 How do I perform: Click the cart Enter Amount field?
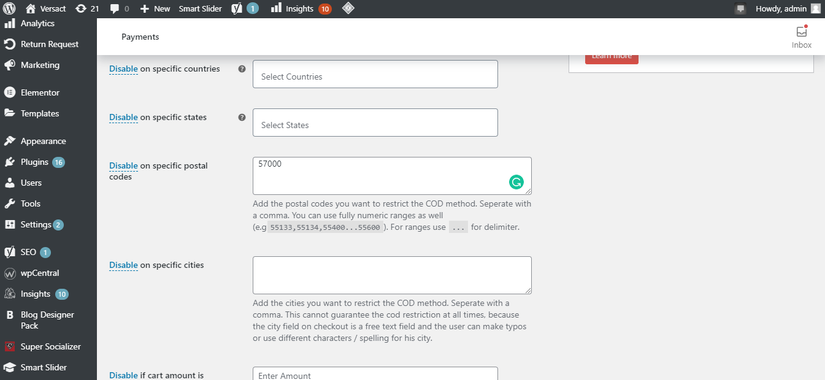[375, 374]
